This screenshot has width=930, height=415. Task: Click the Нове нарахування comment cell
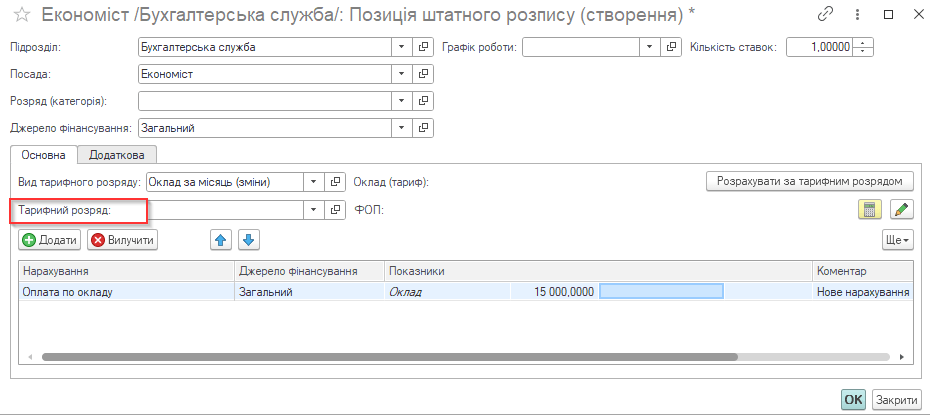click(x=862, y=292)
